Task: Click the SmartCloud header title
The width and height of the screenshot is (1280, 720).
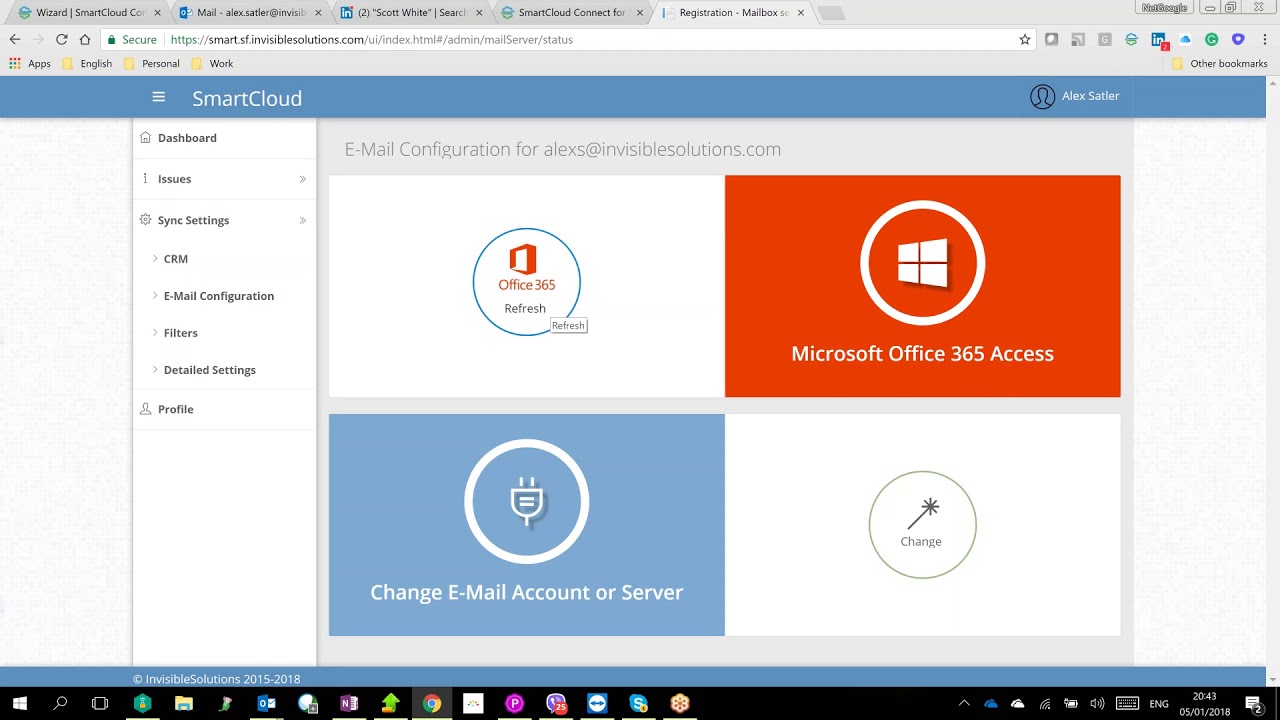Action: pos(247,98)
